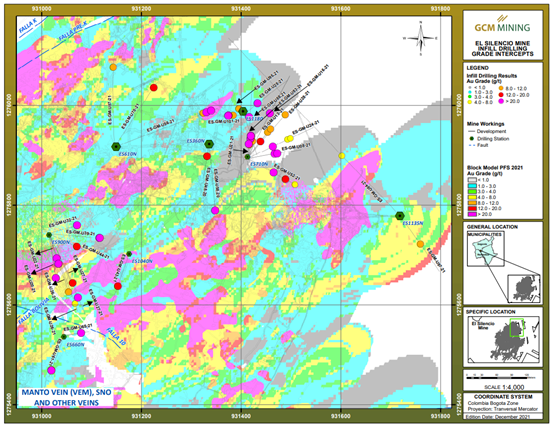Click the ES900N drilling station marker

click(x=49, y=235)
